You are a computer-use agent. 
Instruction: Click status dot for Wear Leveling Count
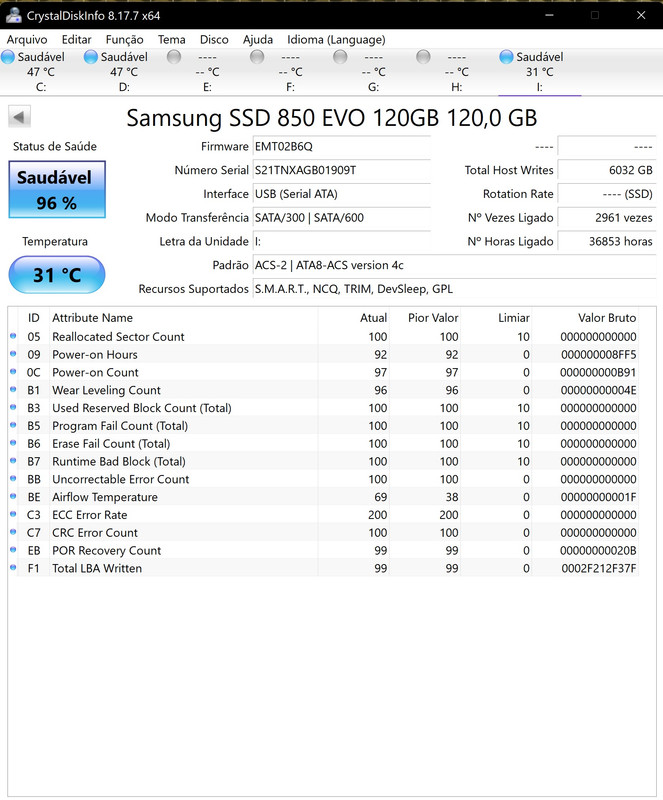[x=13, y=389]
